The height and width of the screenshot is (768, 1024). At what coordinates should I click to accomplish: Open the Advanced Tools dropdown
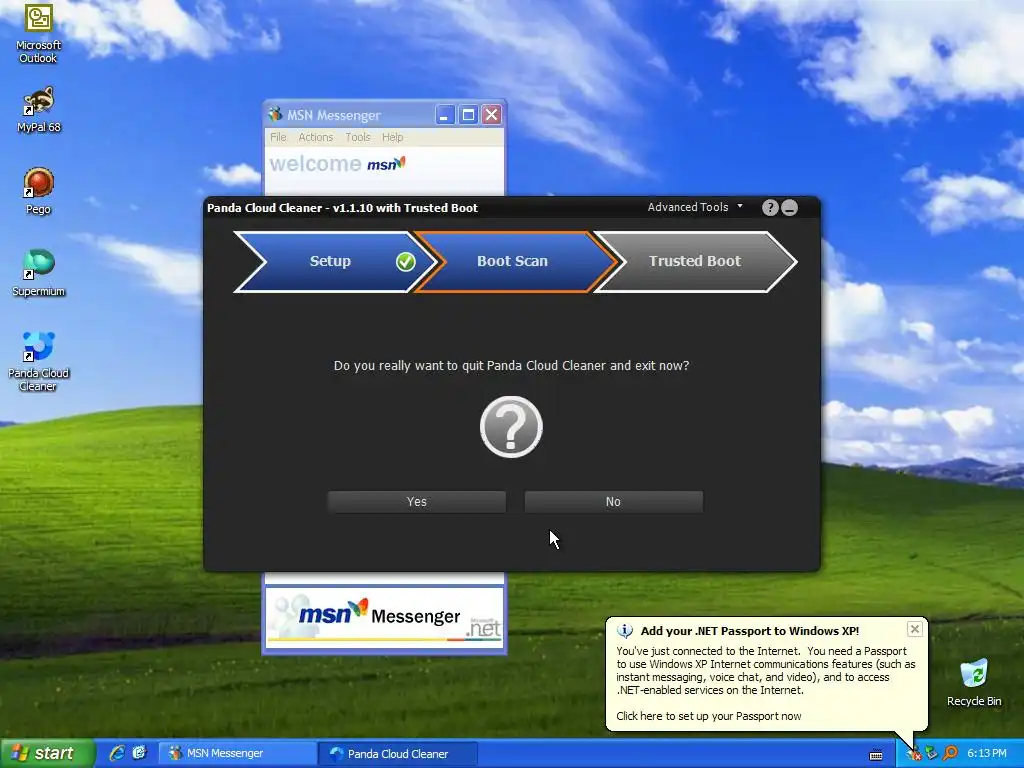(695, 207)
